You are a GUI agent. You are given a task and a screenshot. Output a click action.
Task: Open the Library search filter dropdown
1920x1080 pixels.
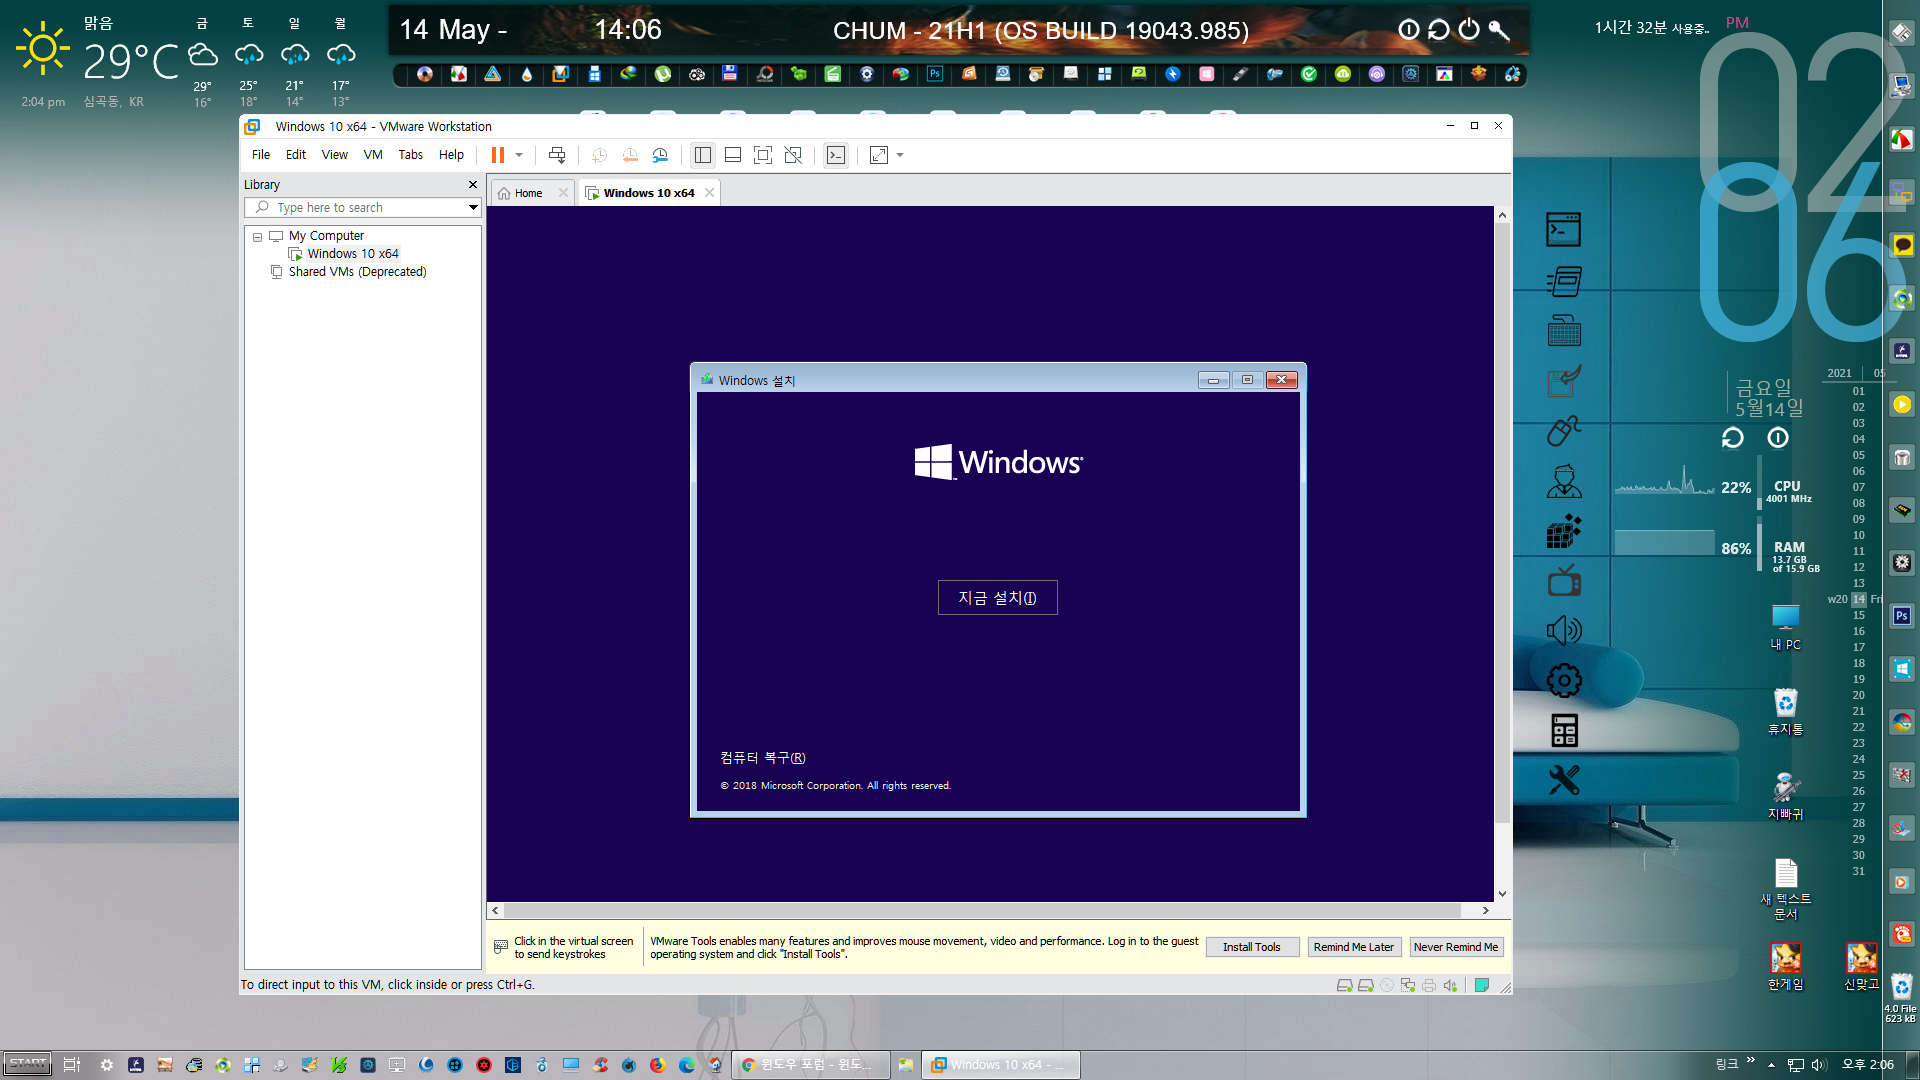pos(473,208)
